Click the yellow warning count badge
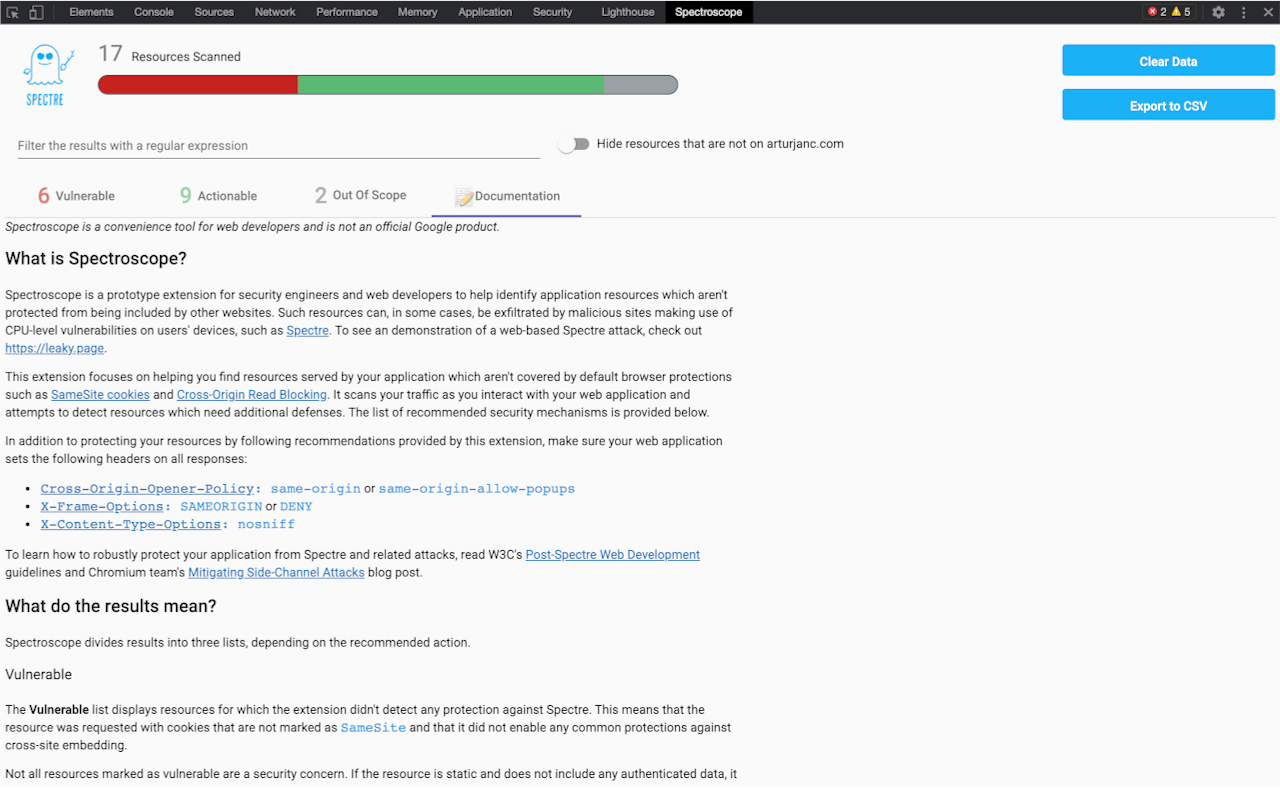Screen dimensions: 1280x800 [1181, 12]
